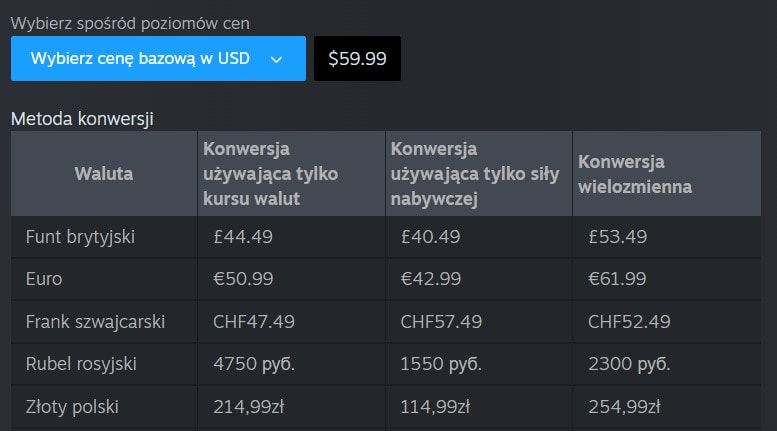
Task: Click the 'Waluta' column header
Action: pos(104,173)
